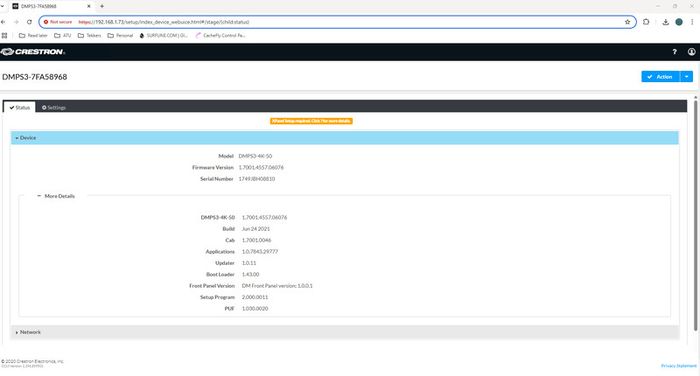This screenshot has height=376, width=700.
Task: Open the apps grid icon in bookmarks bar
Action: [4, 35]
